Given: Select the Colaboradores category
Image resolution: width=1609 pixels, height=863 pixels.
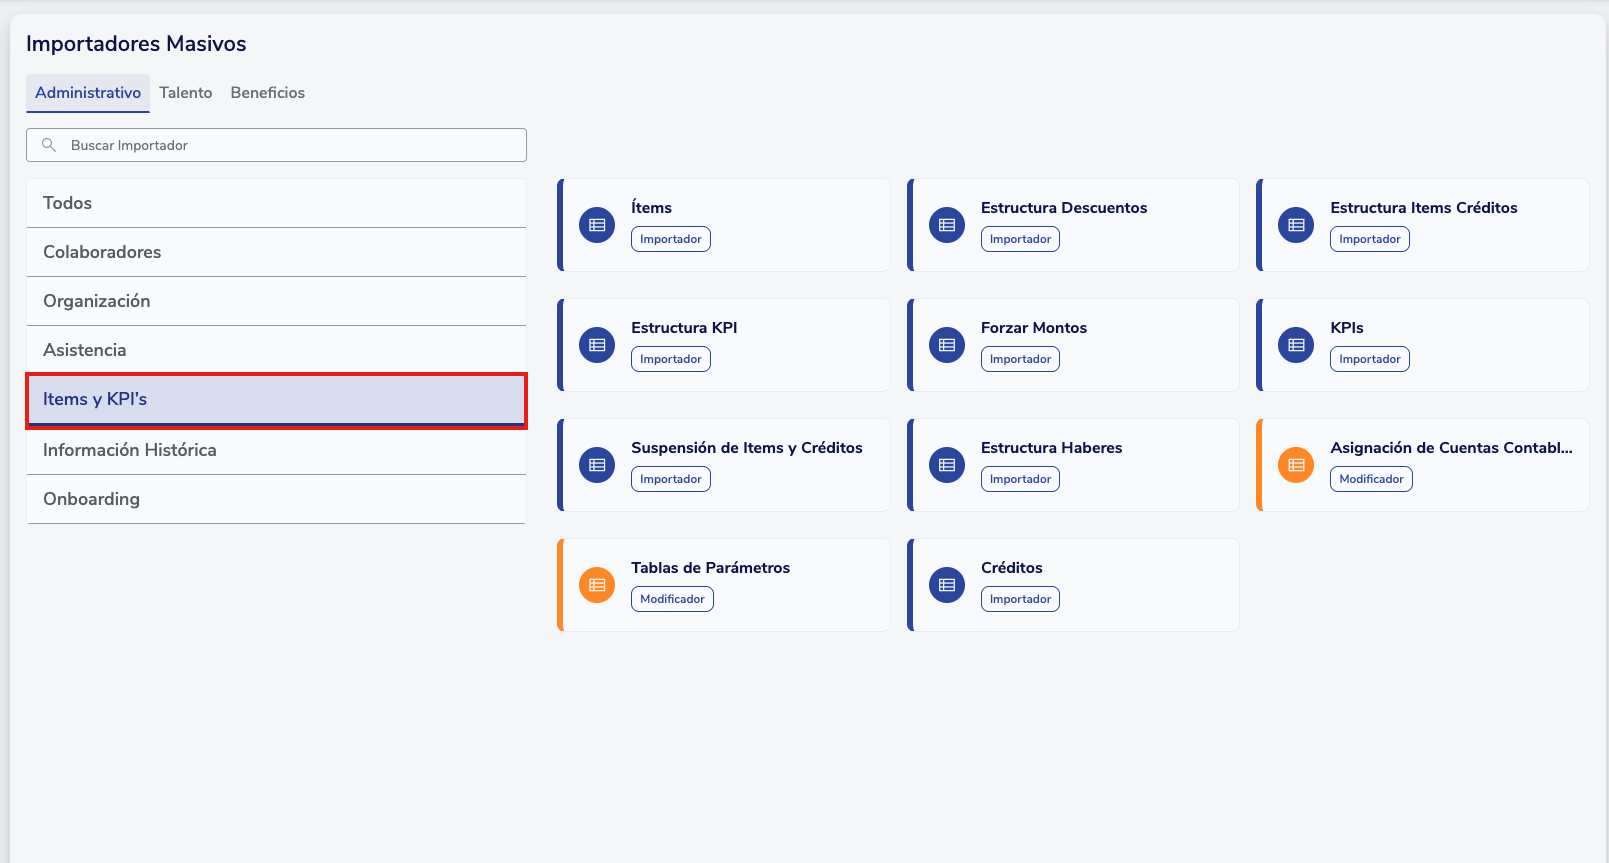Looking at the screenshot, I should (276, 252).
